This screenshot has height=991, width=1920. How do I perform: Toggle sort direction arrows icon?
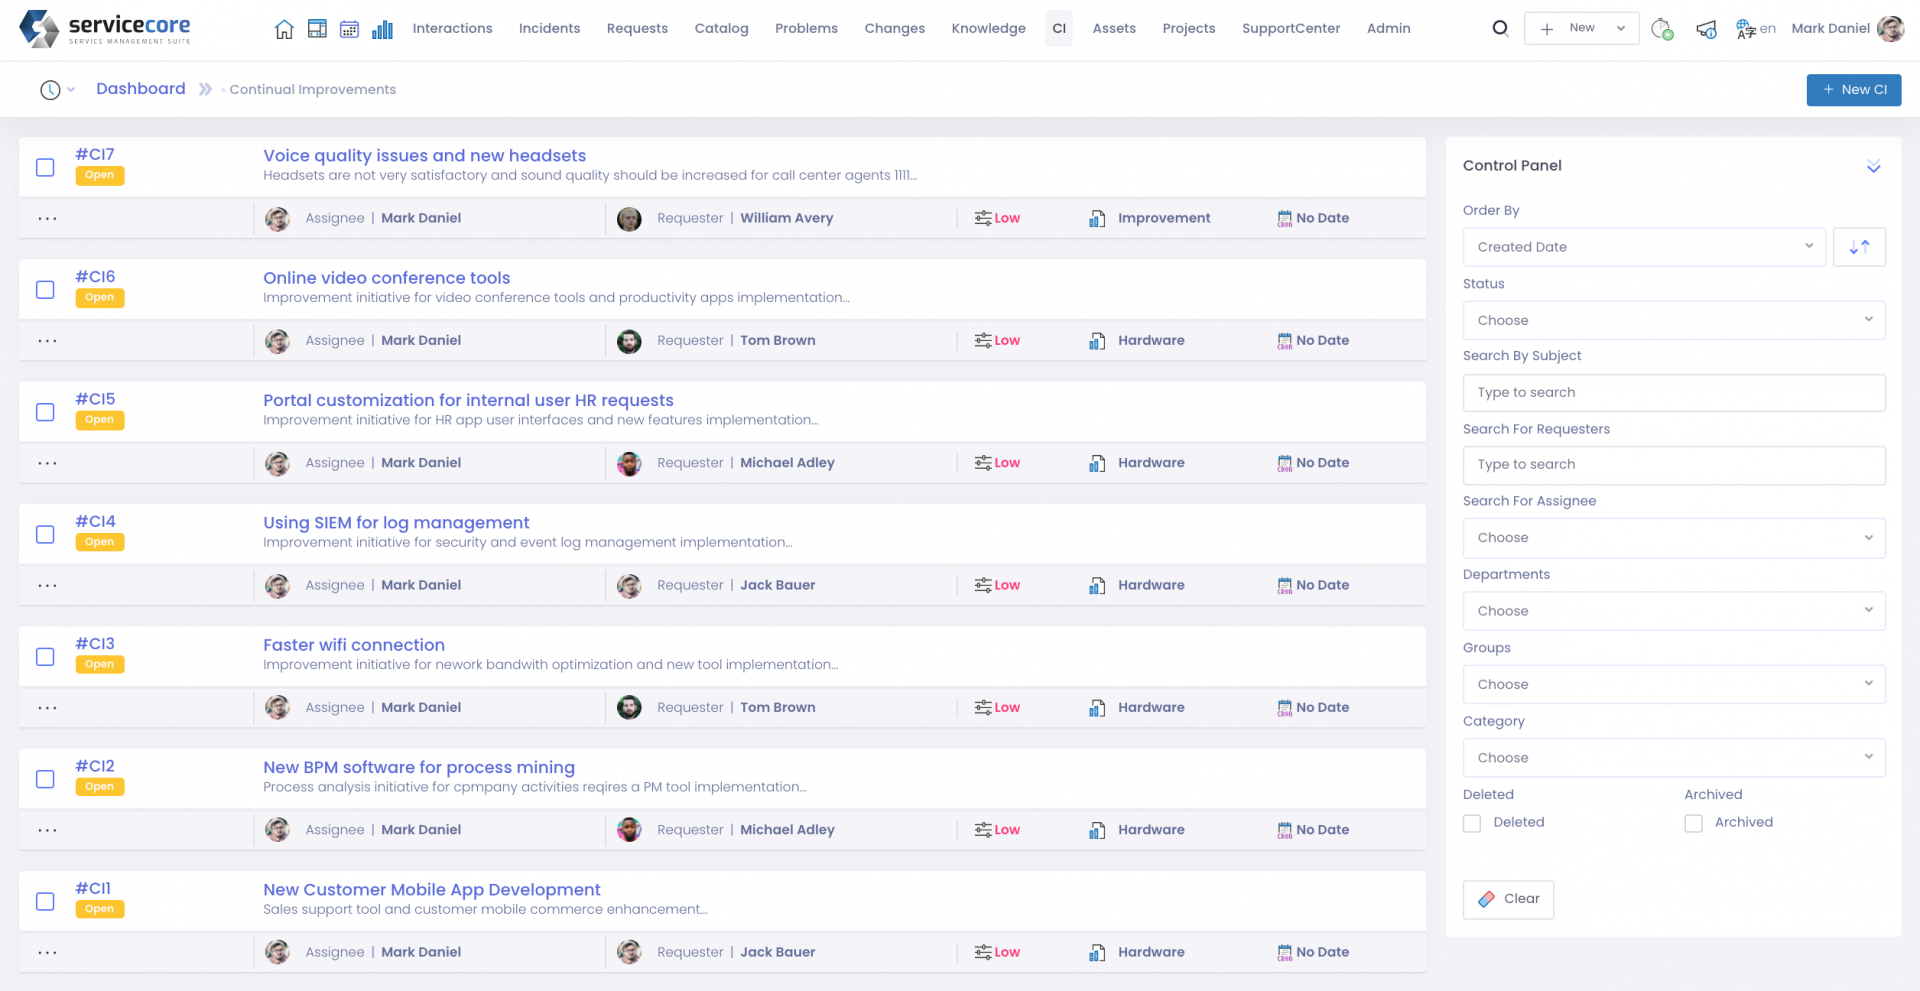pyautogui.click(x=1859, y=247)
